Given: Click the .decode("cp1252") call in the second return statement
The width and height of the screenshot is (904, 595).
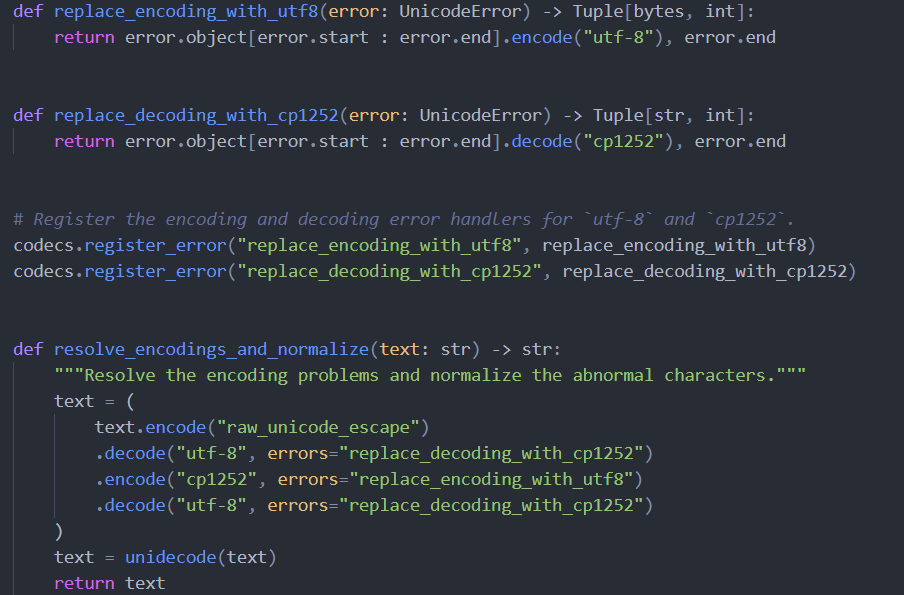Looking at the screenshot, I should click(587, 141).
